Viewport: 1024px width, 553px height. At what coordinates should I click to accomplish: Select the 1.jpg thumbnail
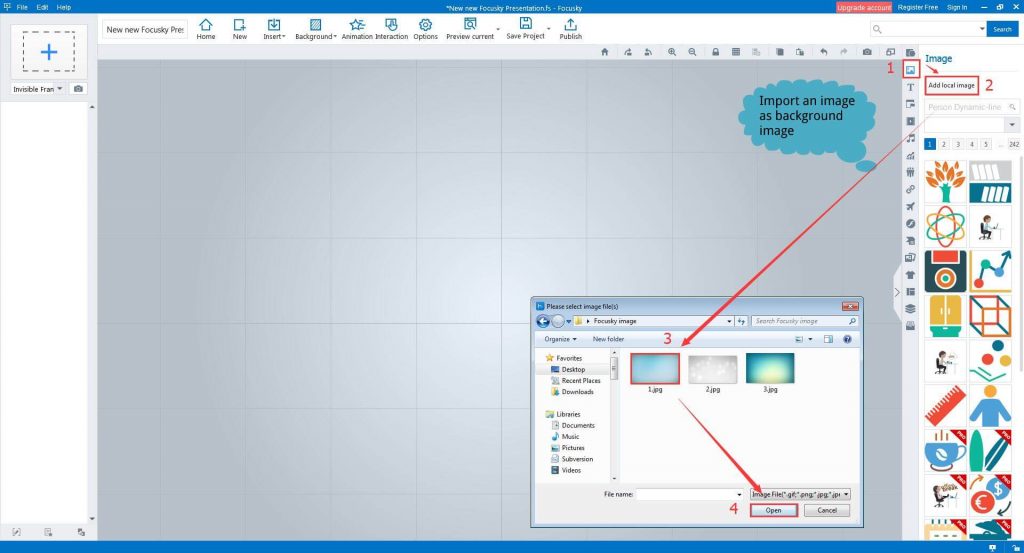(655, 369)
